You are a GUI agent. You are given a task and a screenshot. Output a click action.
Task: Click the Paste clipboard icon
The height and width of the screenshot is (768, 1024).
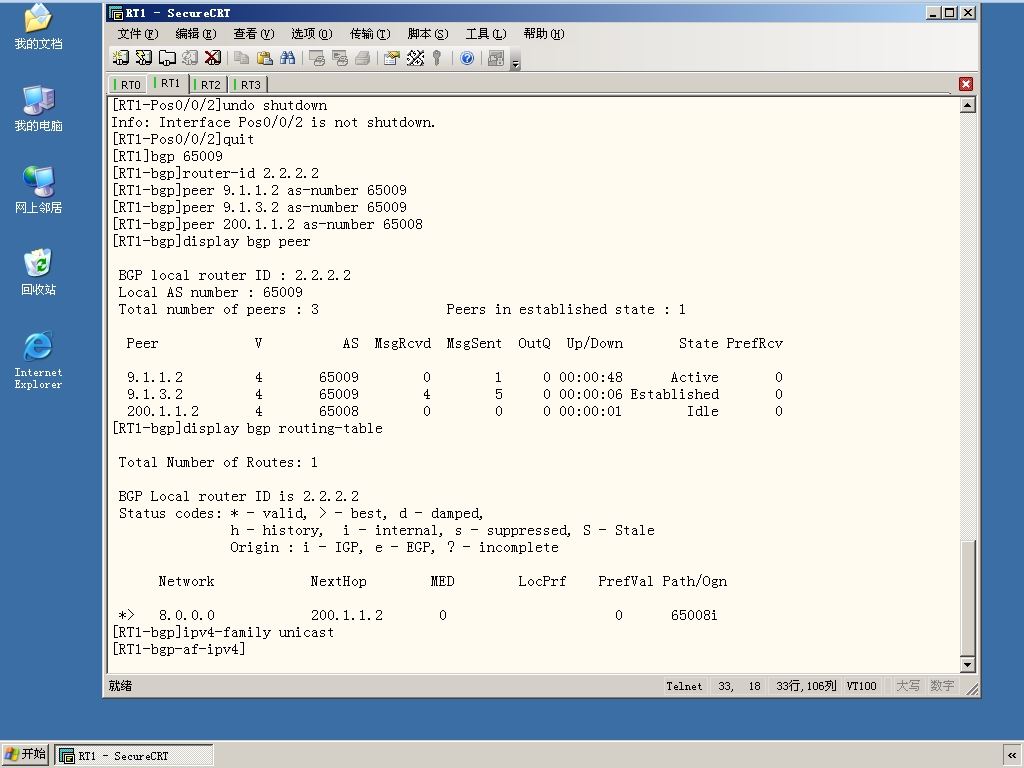(264, 58)
